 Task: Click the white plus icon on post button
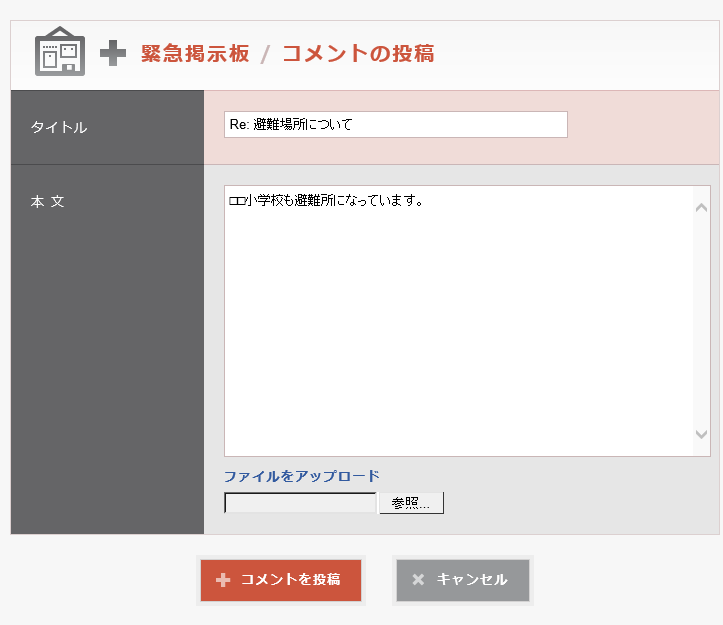pyautogui.click(x=222, y=580)
